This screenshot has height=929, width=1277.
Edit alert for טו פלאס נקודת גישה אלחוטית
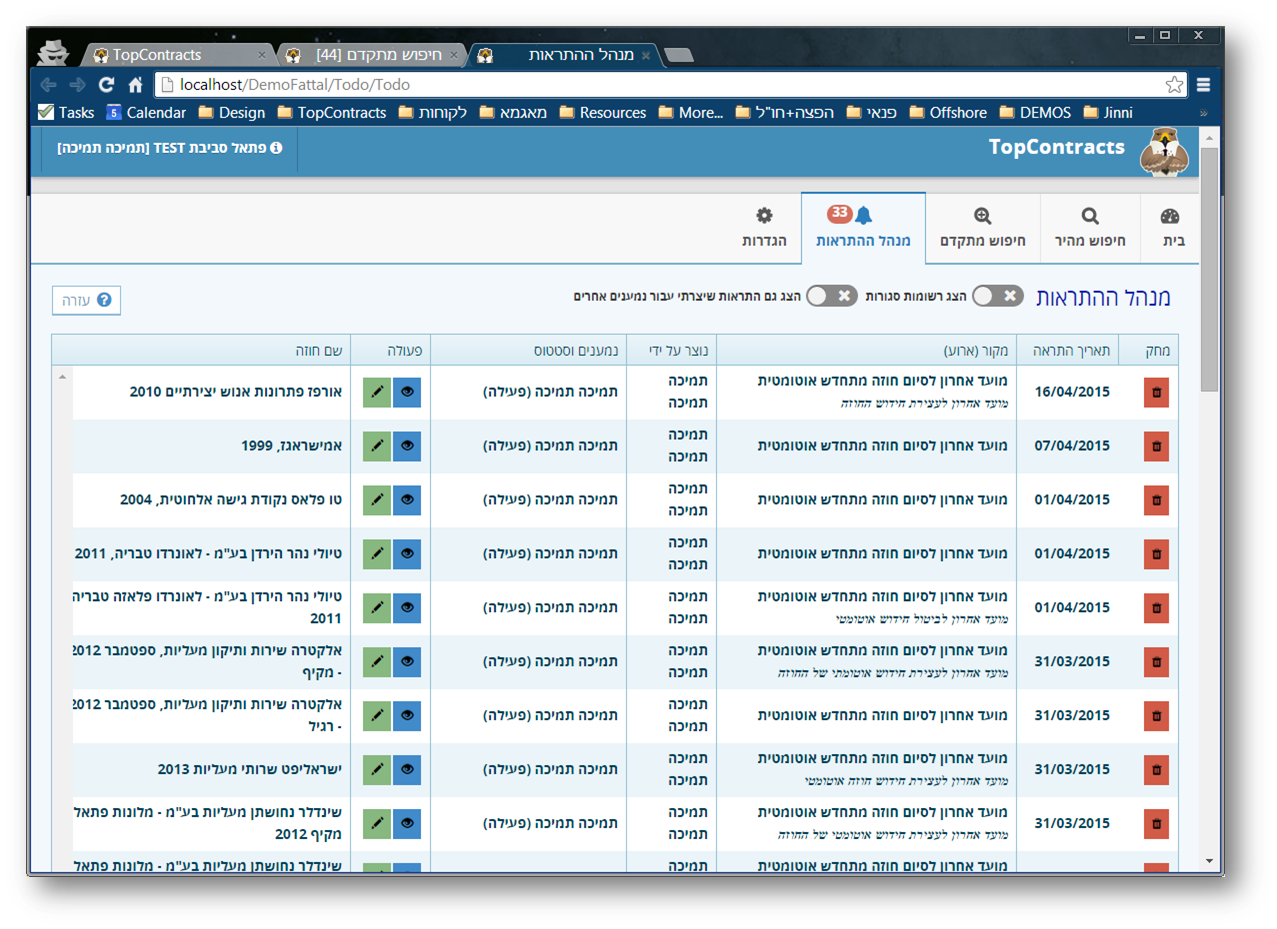(377, 500)
